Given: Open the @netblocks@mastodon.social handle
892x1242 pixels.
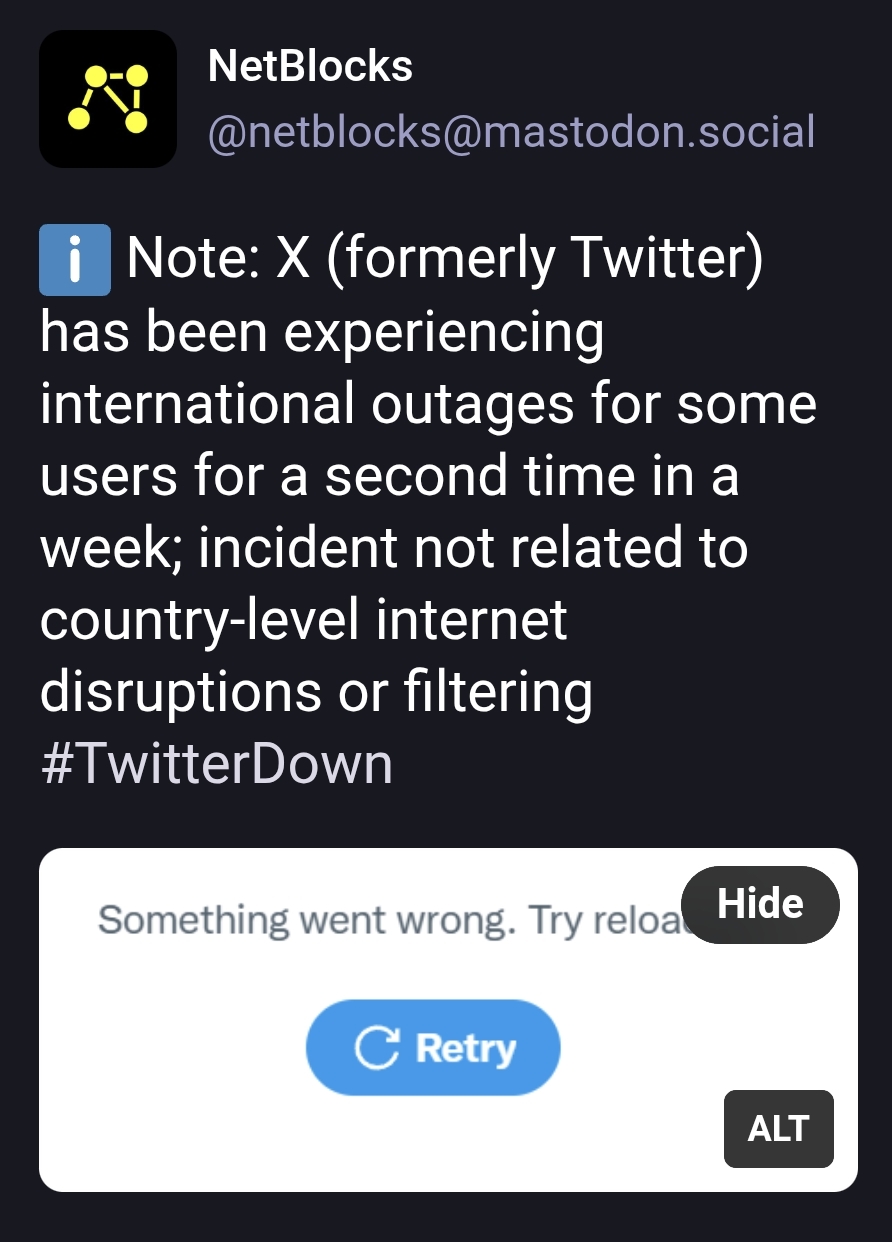Looking at the screenshot, I should pyautogui.click(x=511, y=132).
